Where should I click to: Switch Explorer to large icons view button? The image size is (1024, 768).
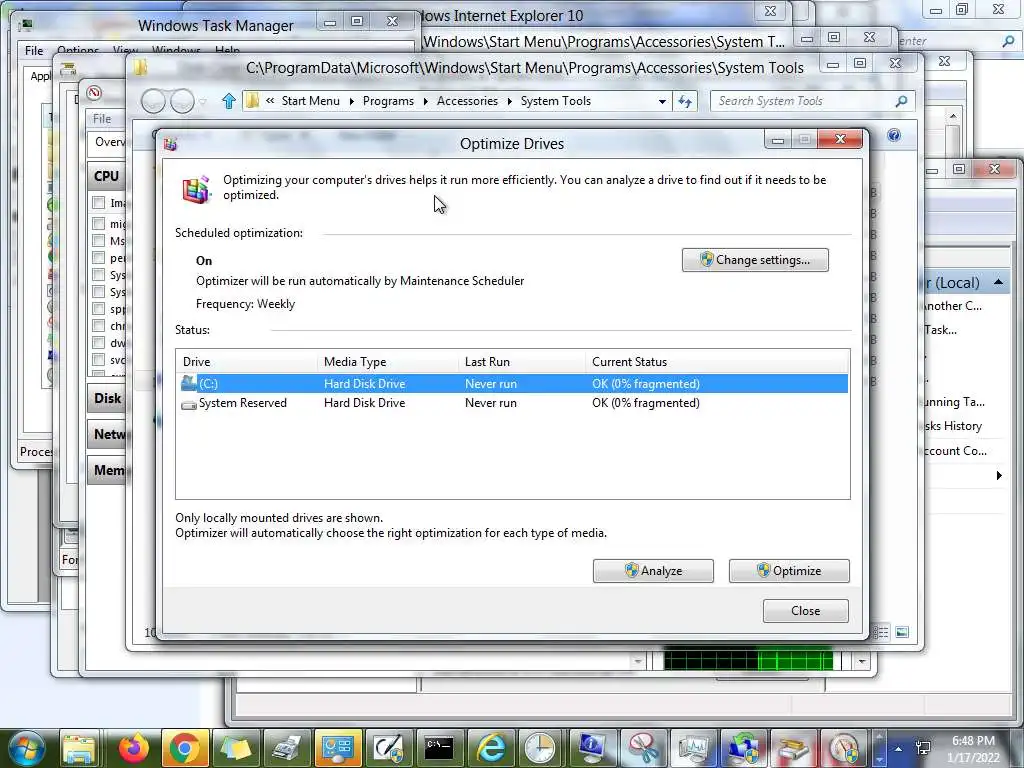tap(902, 632)
